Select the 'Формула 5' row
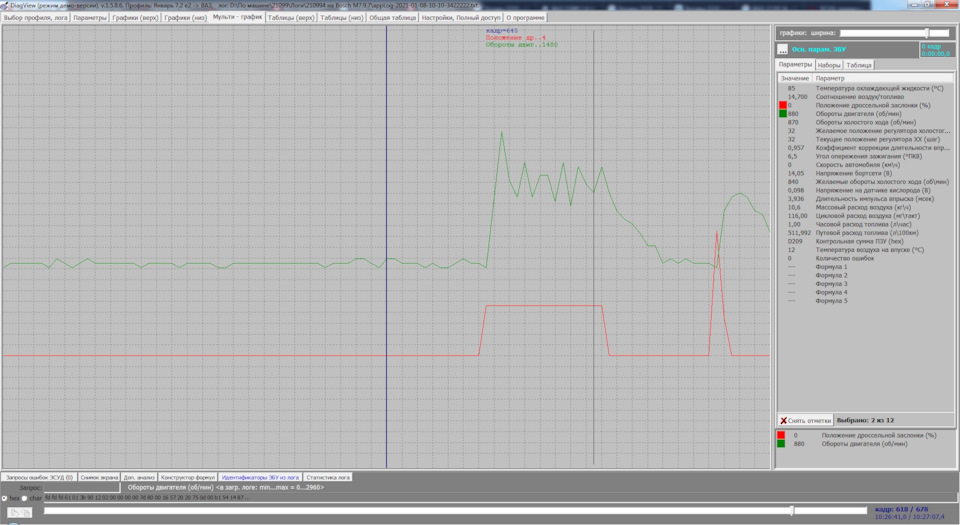The width and height of the screenshot is (960, 525). [866, 301]
